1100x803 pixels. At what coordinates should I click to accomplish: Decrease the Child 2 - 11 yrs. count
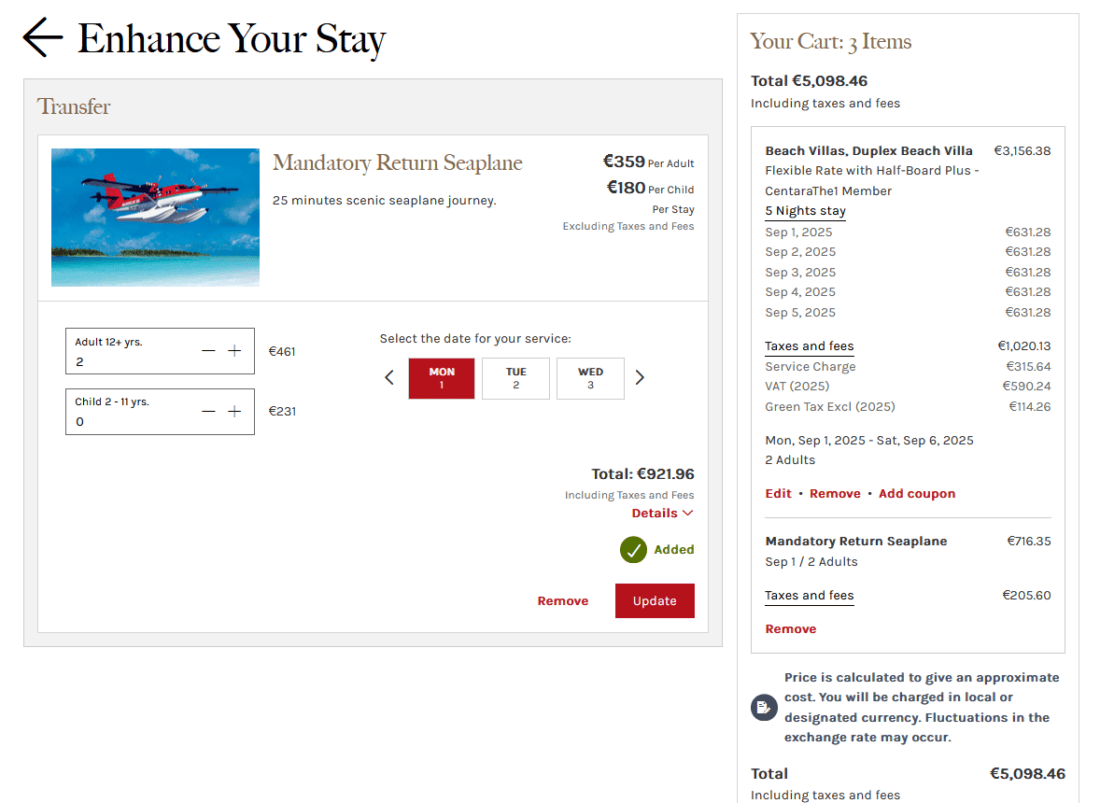pos(208,411)
